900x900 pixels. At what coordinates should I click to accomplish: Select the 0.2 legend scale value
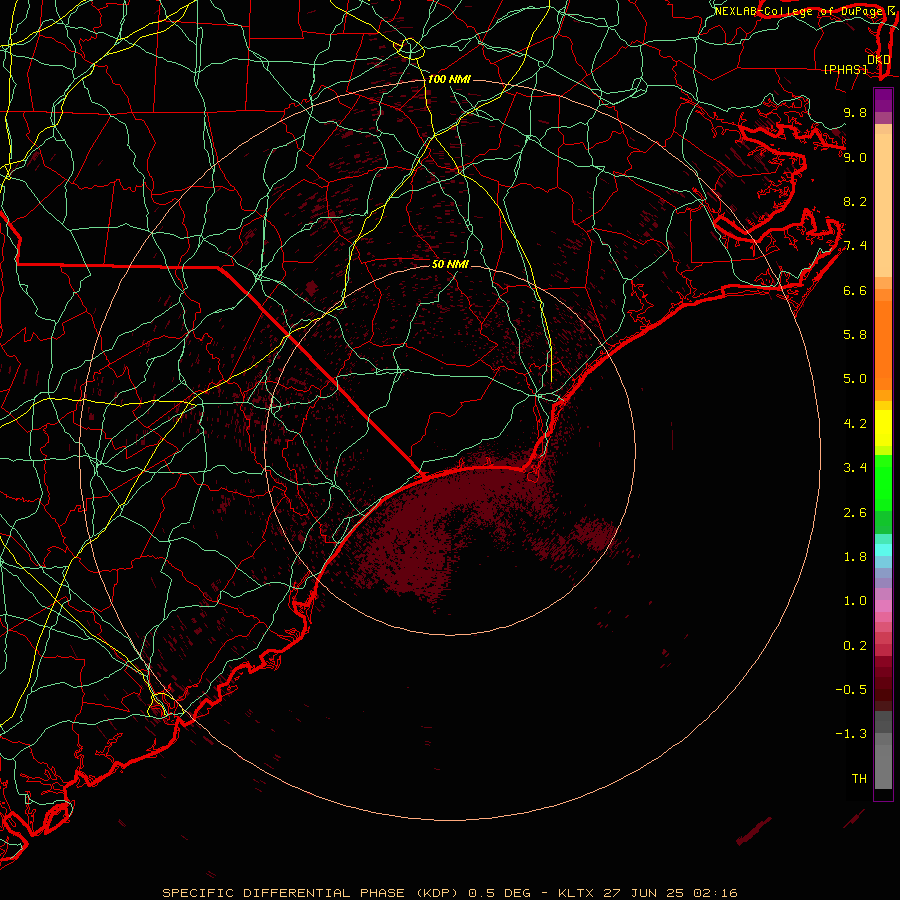click(855, 646)
